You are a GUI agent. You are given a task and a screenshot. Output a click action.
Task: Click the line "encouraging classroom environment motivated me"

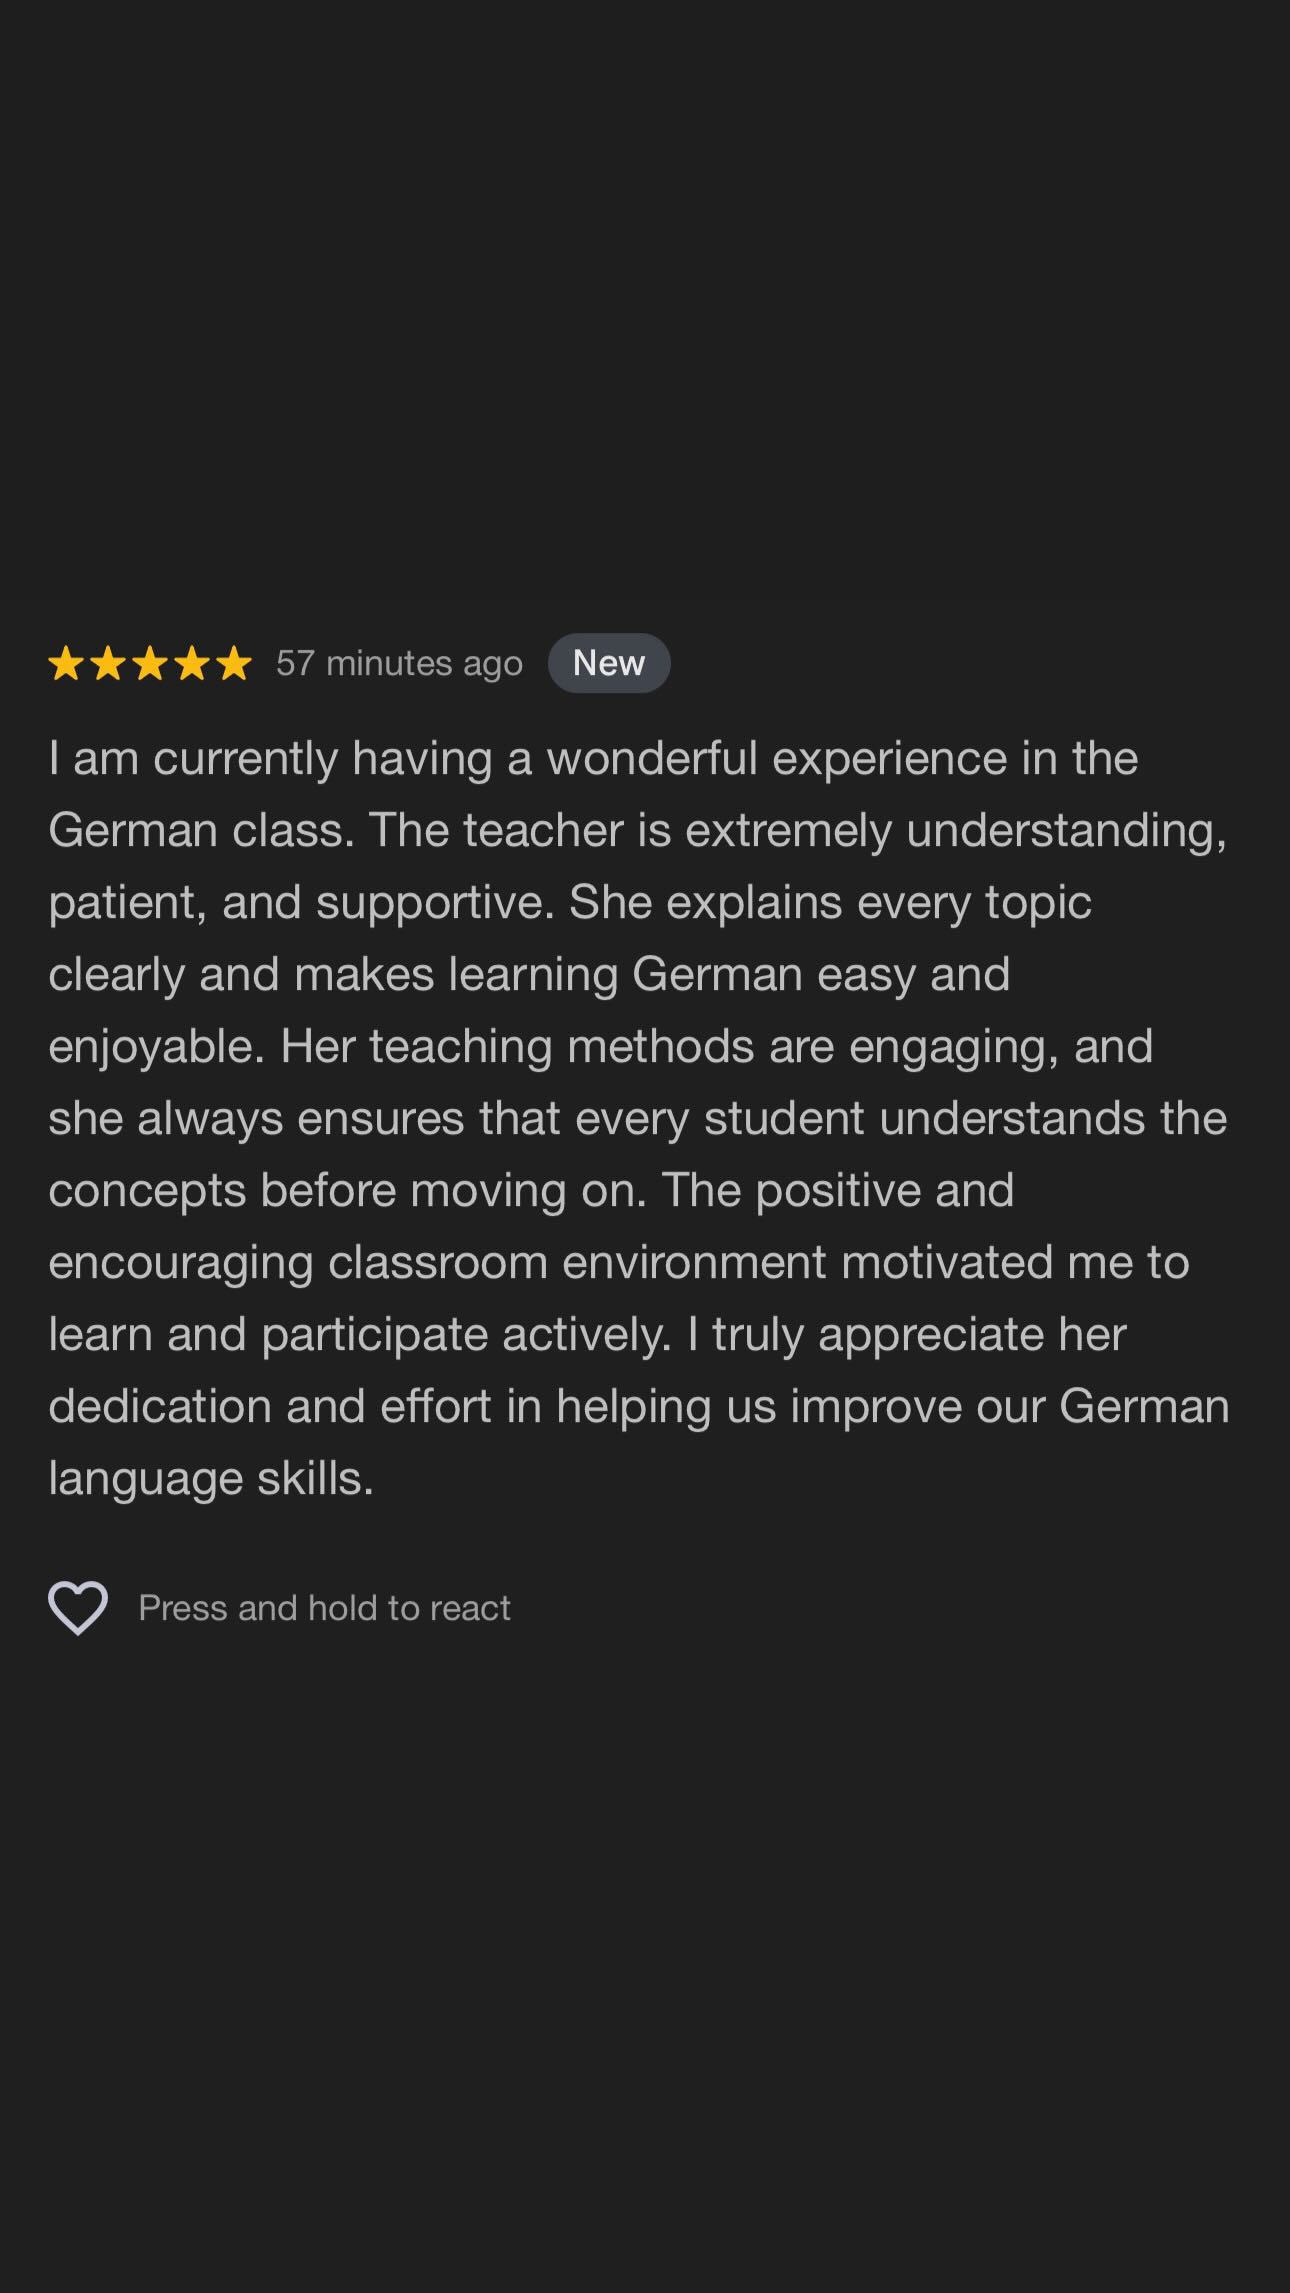pos(619,1262)
